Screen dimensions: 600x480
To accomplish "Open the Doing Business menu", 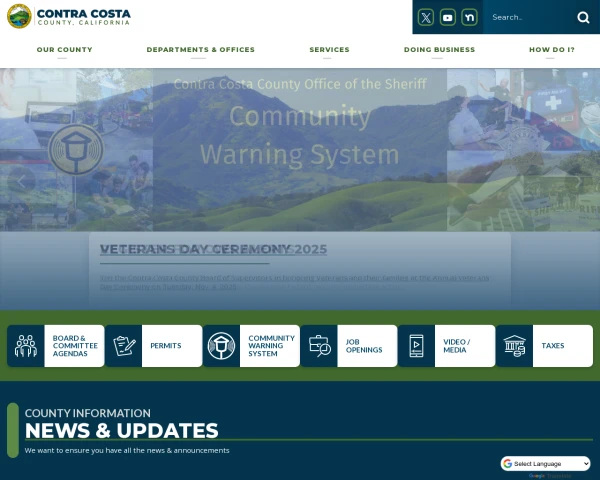I will (x=439, y=50).
